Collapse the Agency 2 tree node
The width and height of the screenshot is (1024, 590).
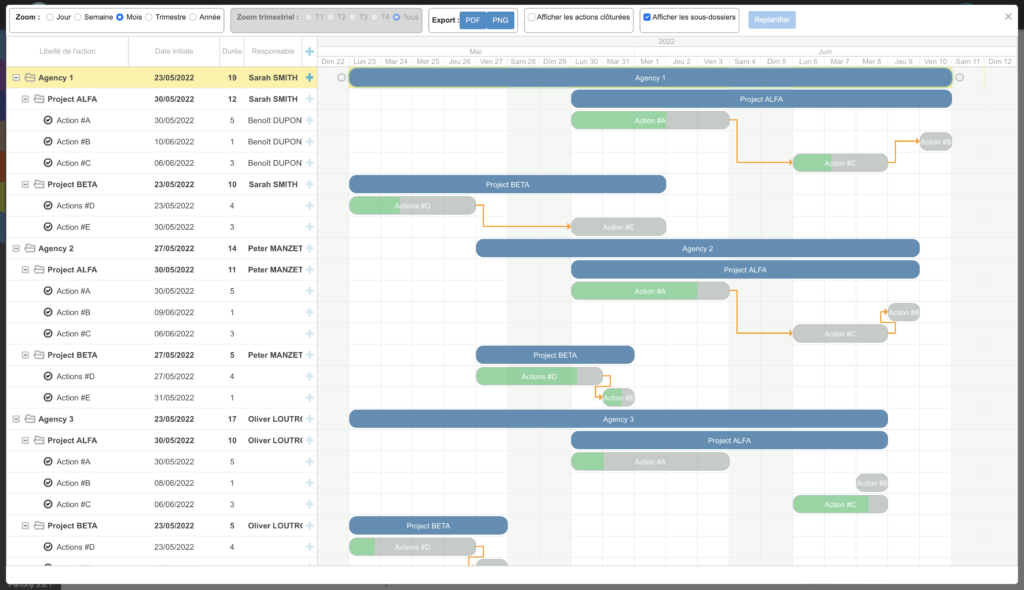[x=16, y=248]
